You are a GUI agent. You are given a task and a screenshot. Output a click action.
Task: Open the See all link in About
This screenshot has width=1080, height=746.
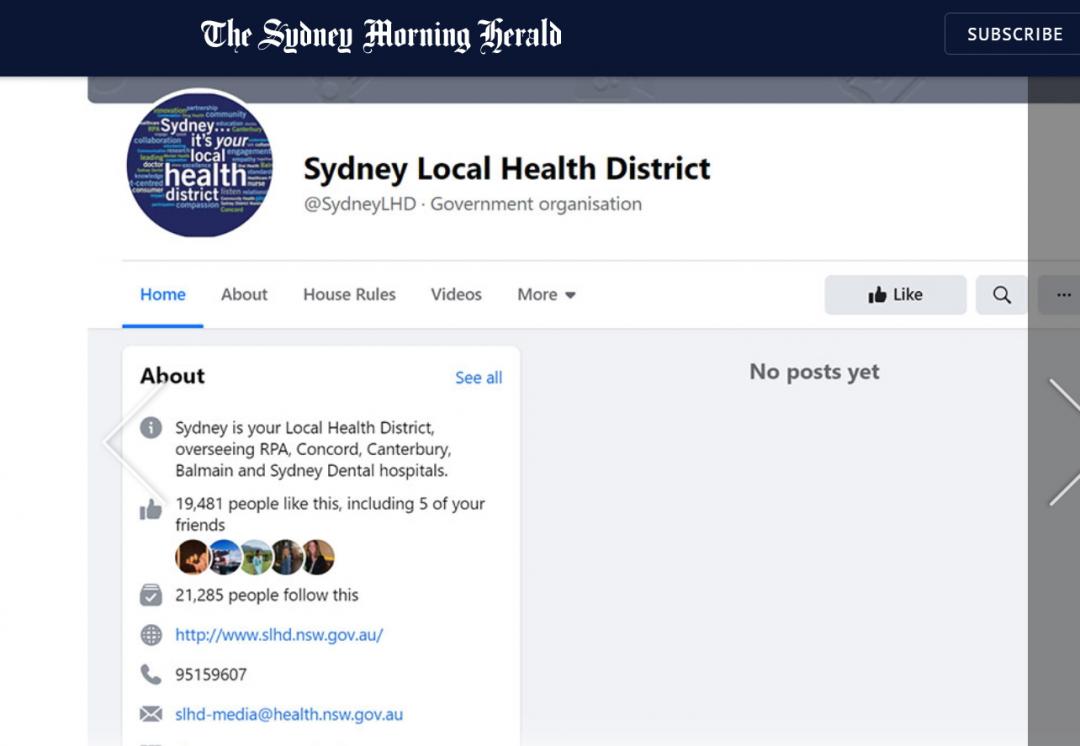click(x=478, y=377)
